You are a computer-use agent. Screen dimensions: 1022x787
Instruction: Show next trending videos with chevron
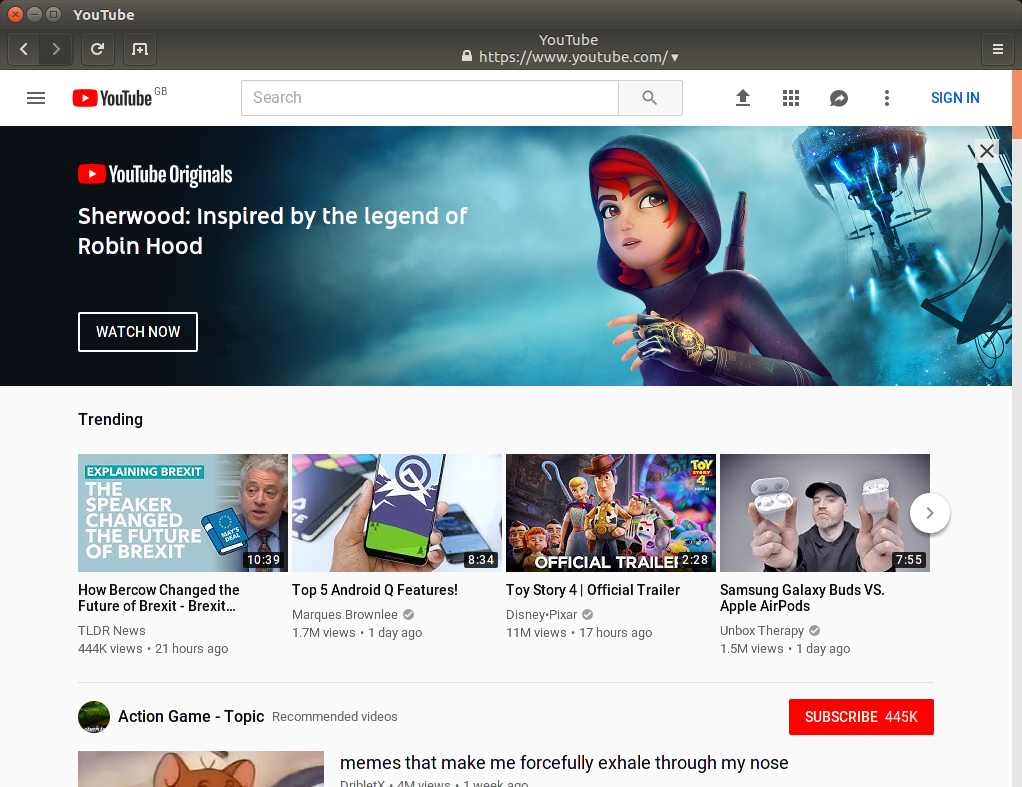tap(929, 513)
